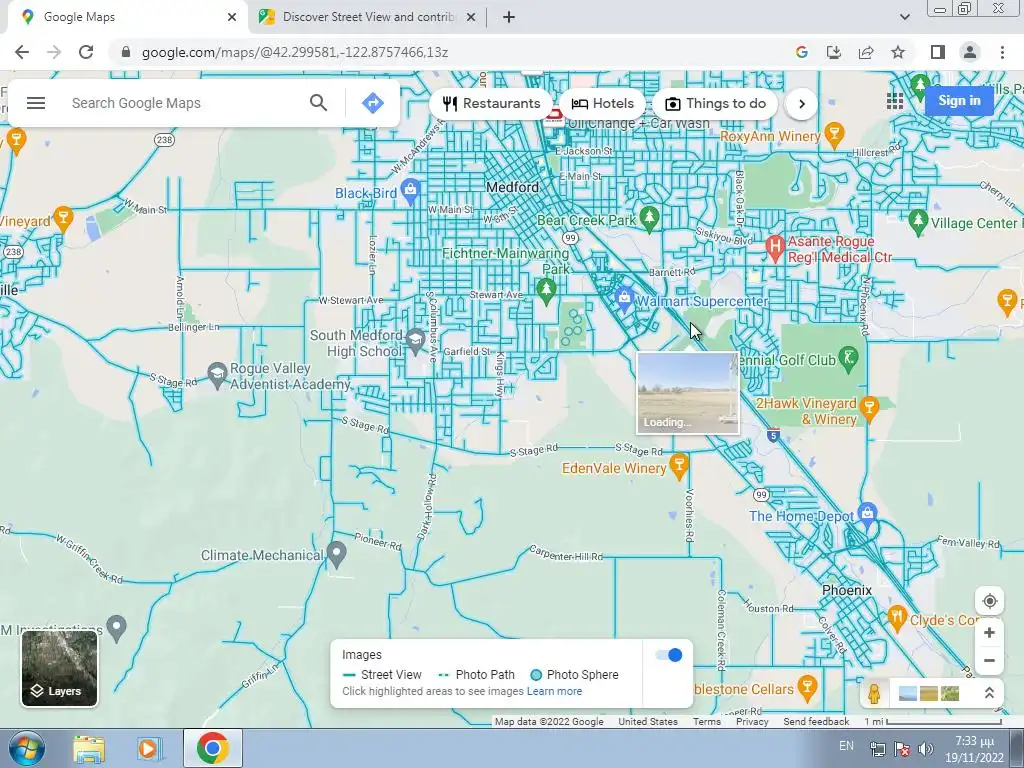This screenshot has height=768, width=1024.
Task: Filter map by Restaurants
Action: tap(491, 103)
